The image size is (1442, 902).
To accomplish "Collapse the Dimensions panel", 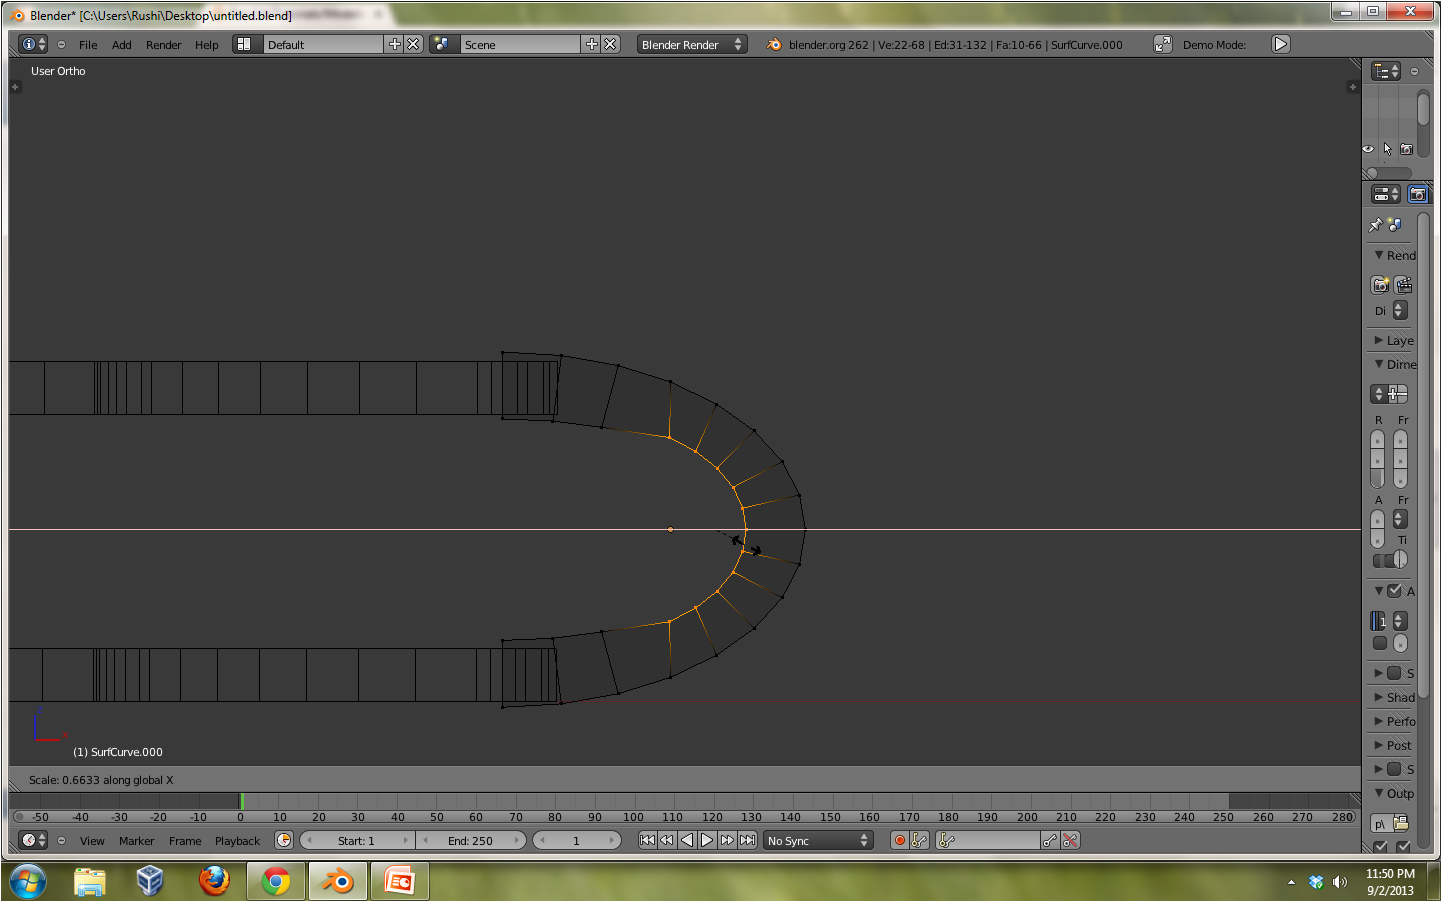I will coord(1379,364).
